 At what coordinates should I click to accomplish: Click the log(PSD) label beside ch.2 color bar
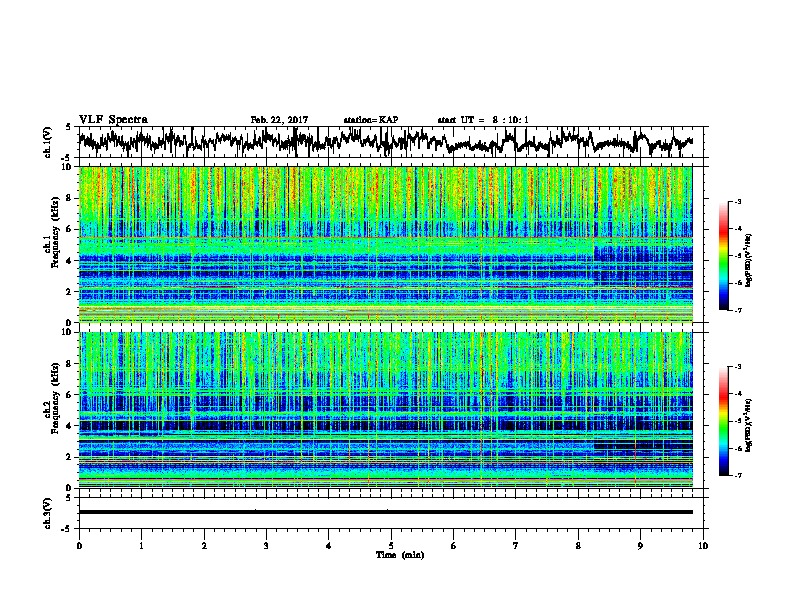pos(749,425)
